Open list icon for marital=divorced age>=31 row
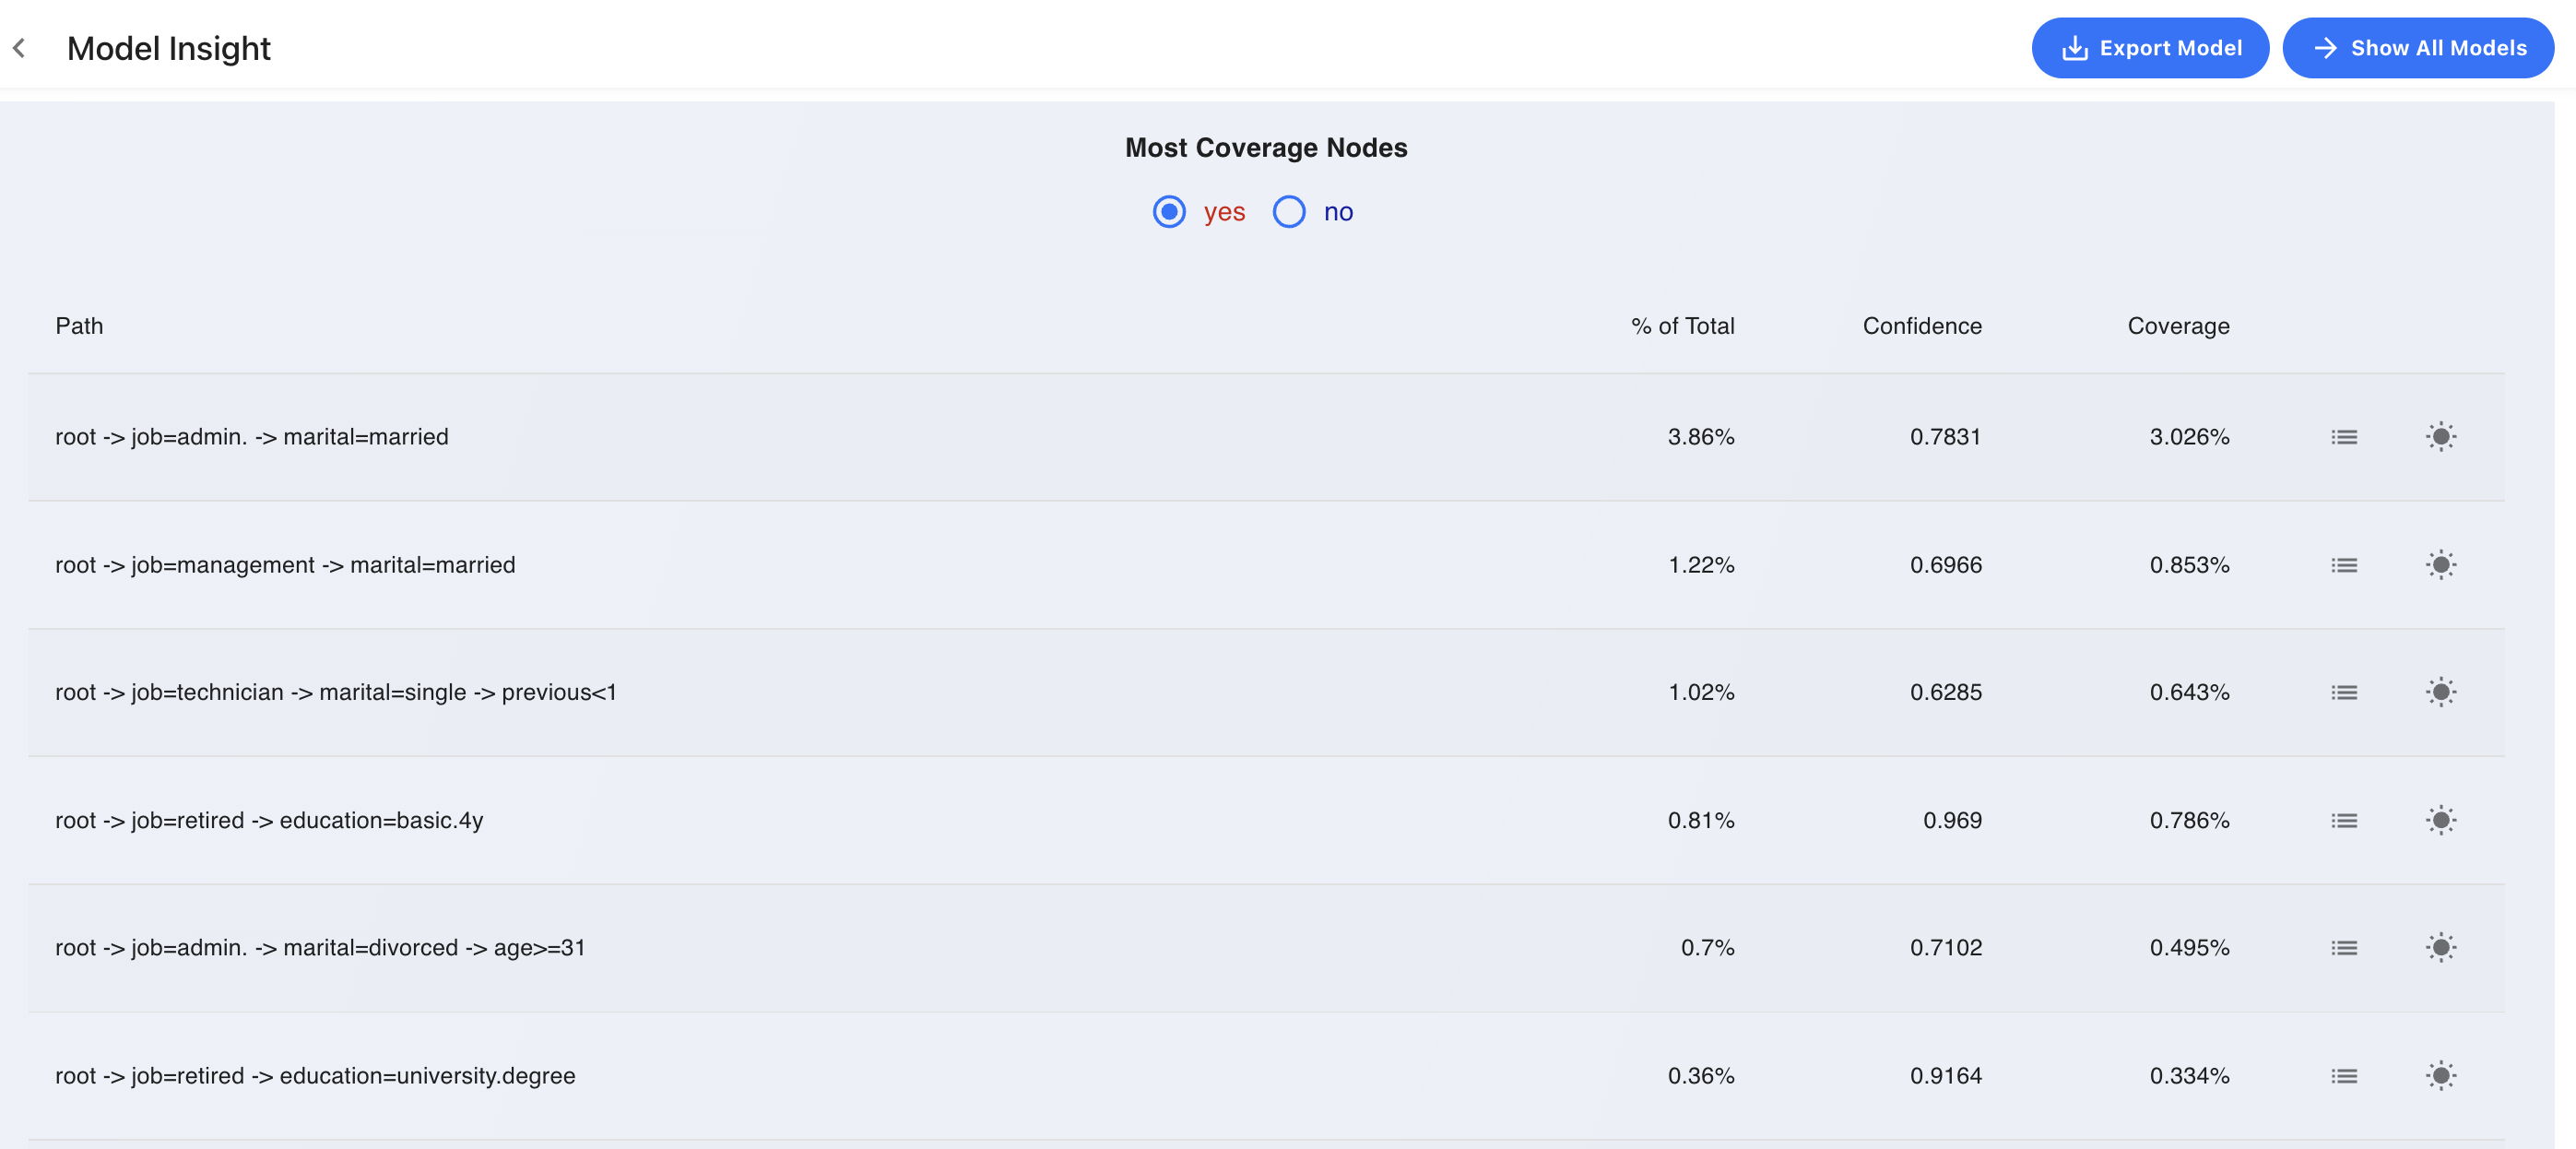 click(x=2344, y=947)
